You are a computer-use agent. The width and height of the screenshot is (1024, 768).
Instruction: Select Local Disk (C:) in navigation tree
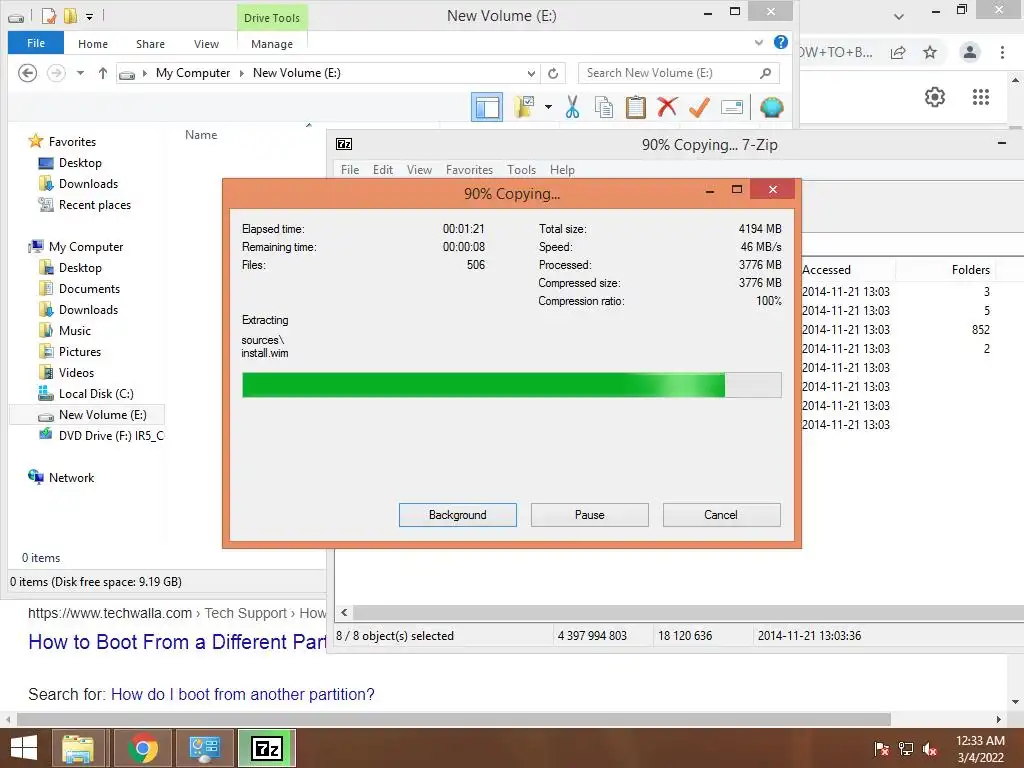coord(96,394)
